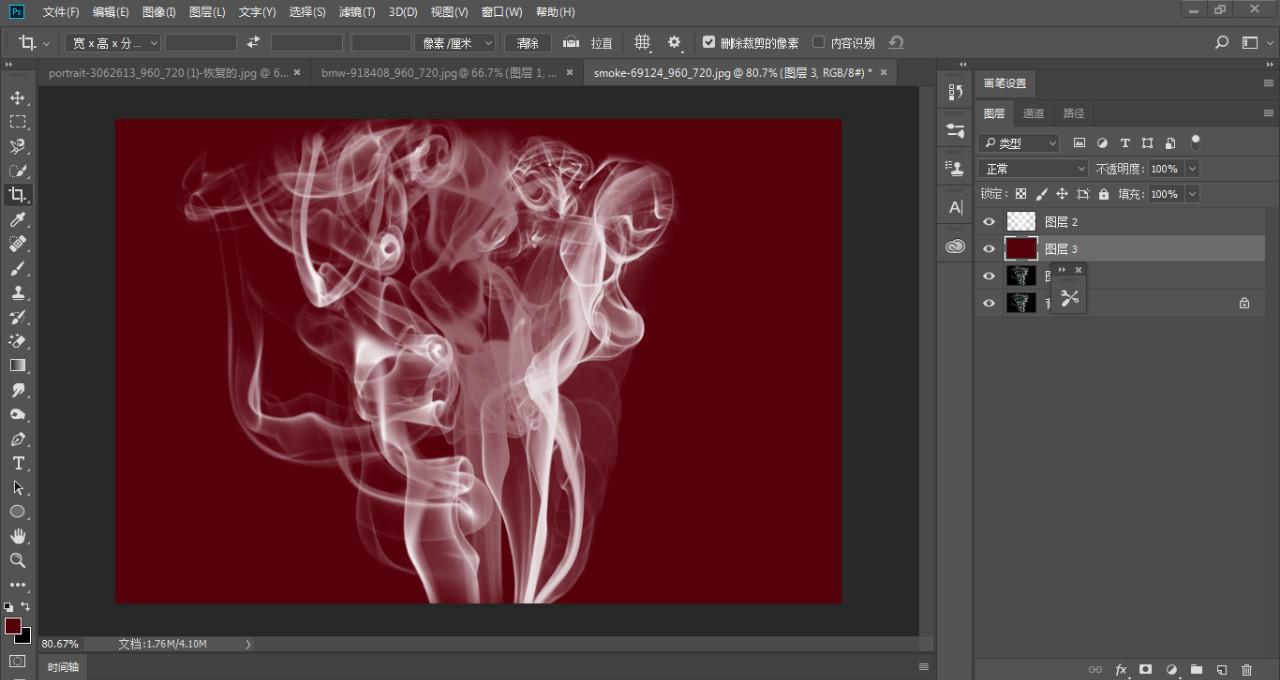Screen dimensions: 1280x680
Task: Toggle 删除裁剪的像素 checkbox
Action: click(x=709, y=43)
